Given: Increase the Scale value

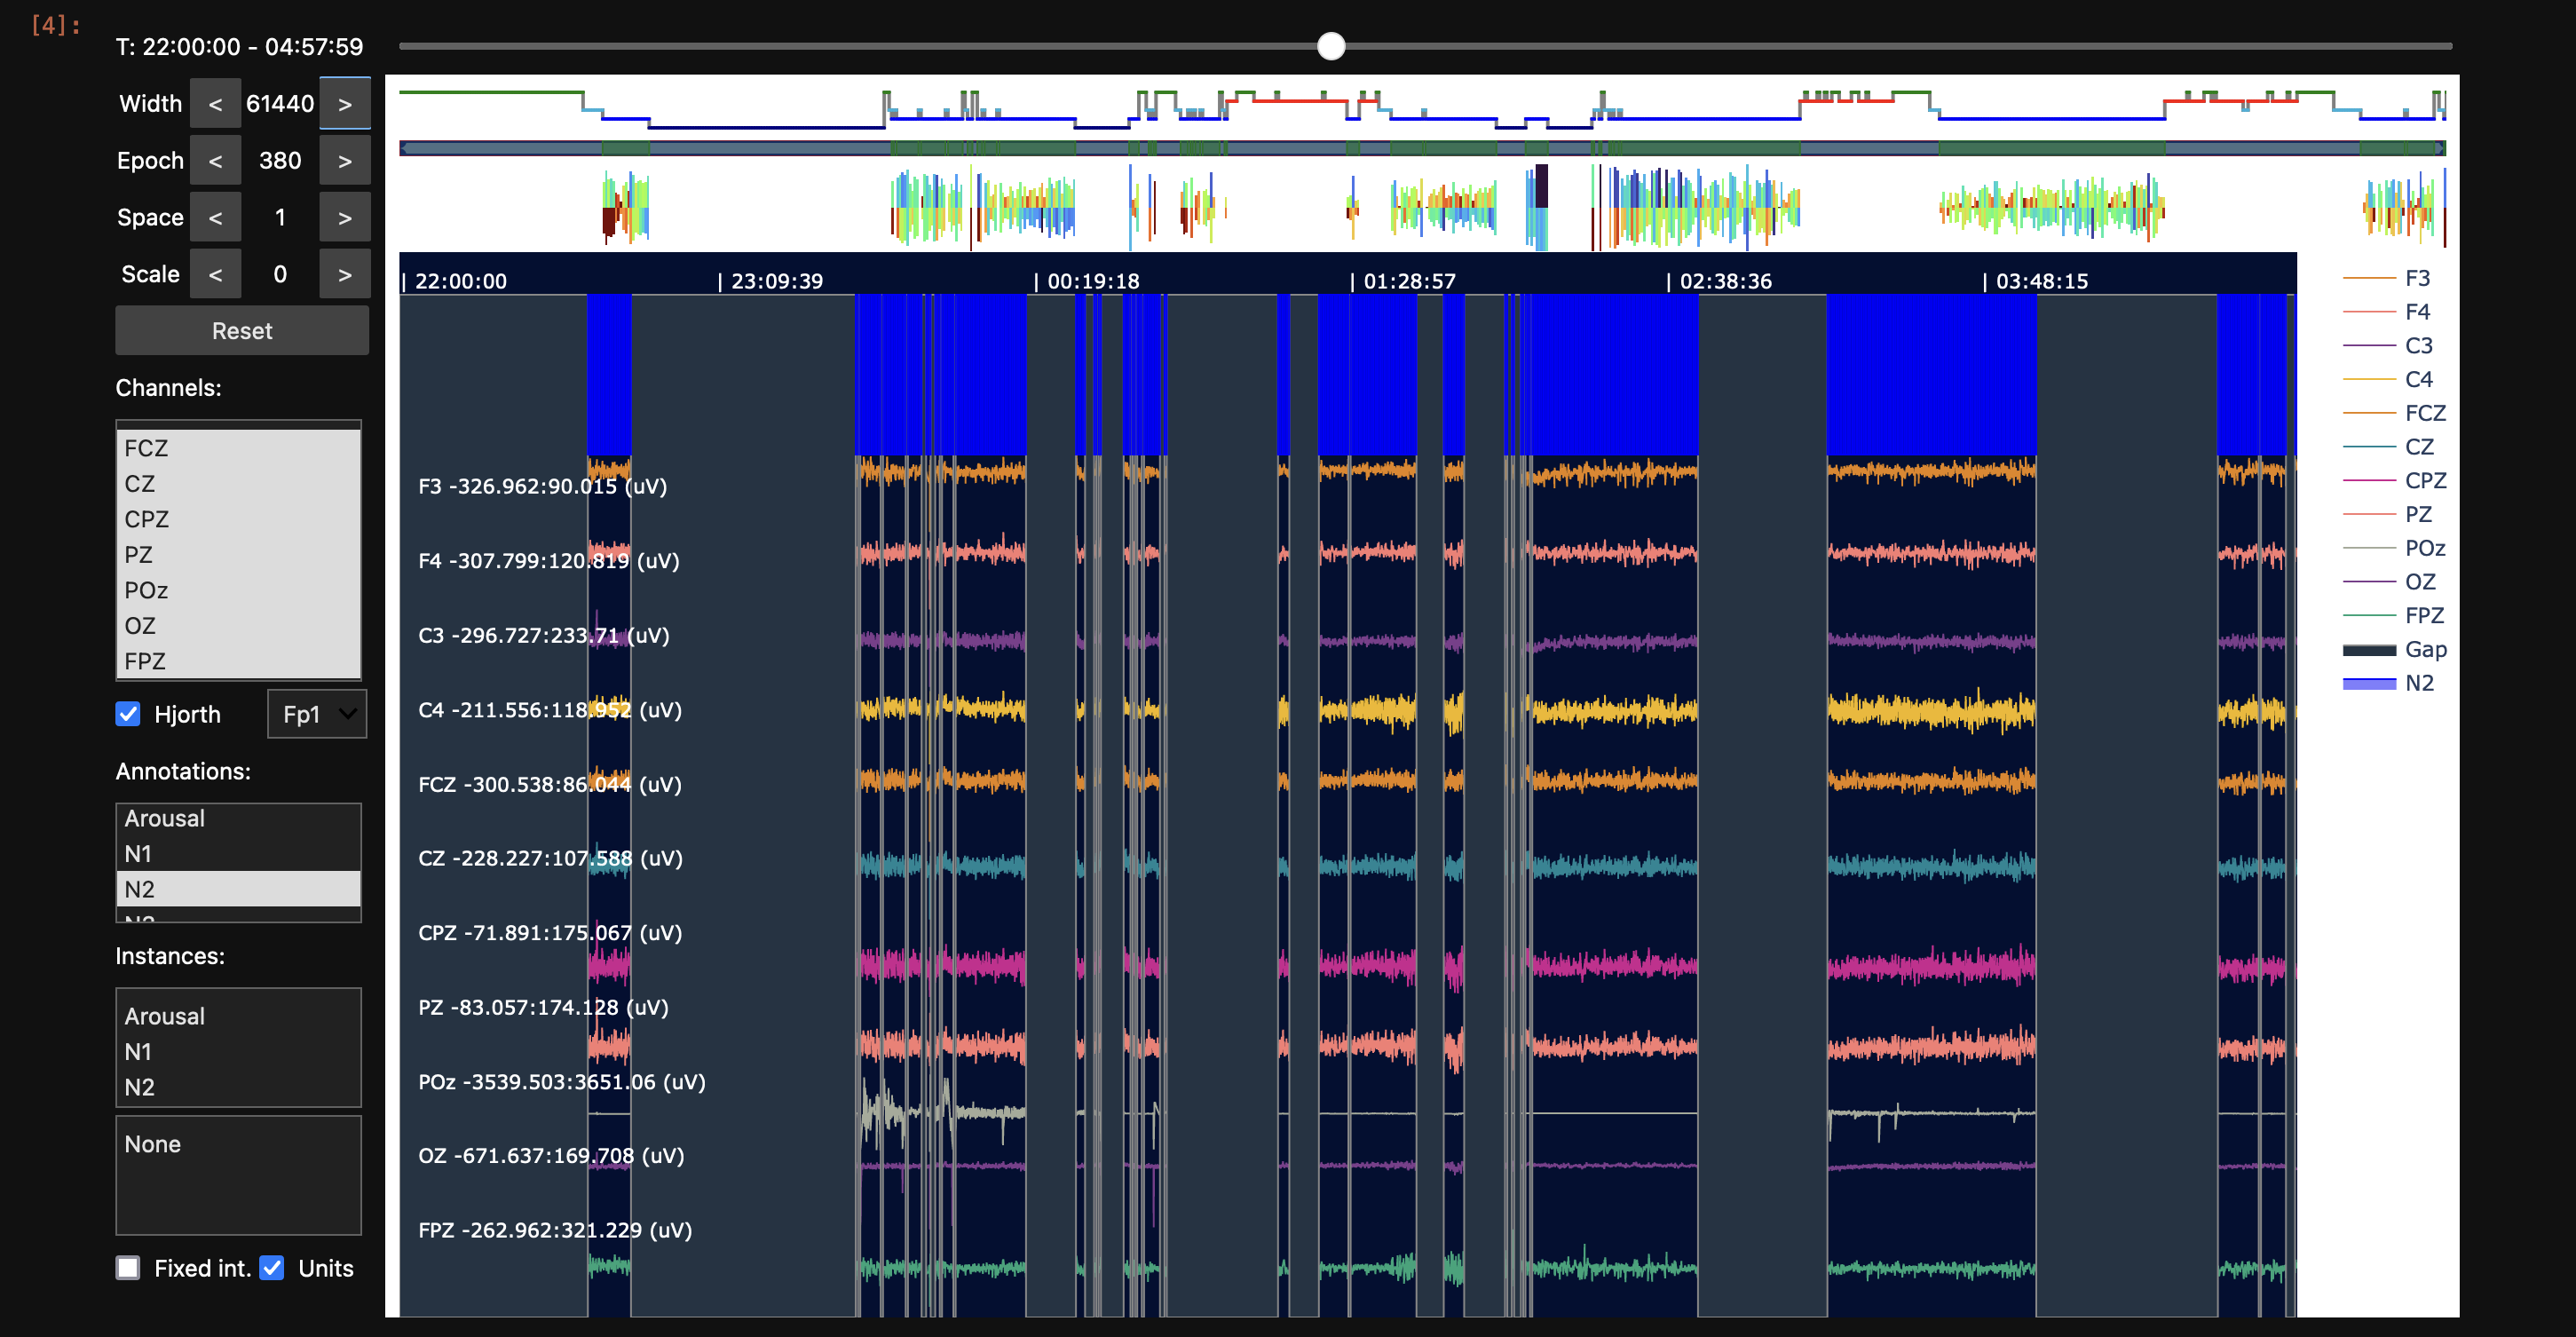Looking at the screenshot, I should 344,275.
